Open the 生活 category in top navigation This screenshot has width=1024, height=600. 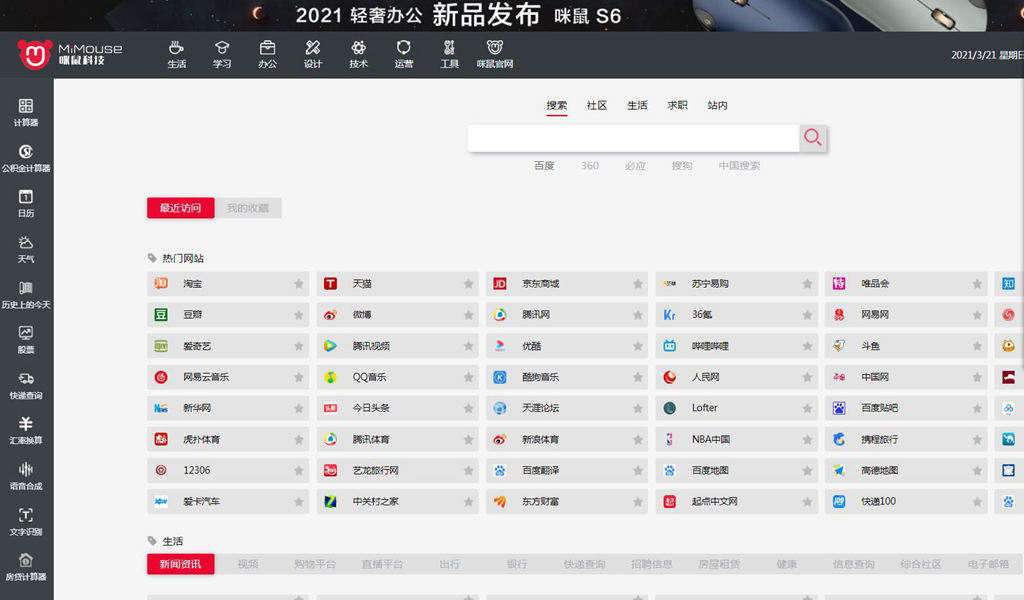coord(176,54)
